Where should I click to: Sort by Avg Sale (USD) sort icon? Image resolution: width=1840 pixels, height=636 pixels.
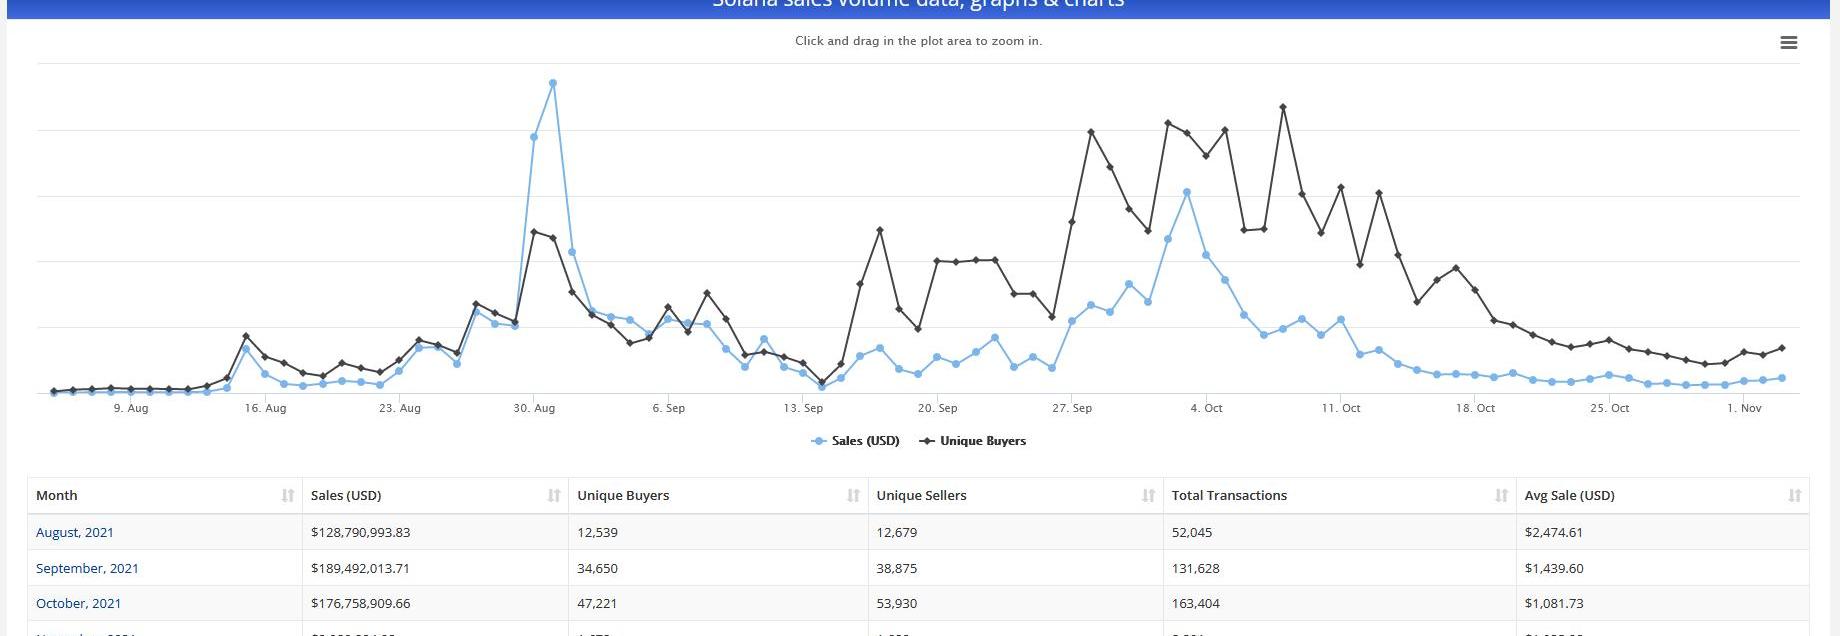pos(1794,496)
